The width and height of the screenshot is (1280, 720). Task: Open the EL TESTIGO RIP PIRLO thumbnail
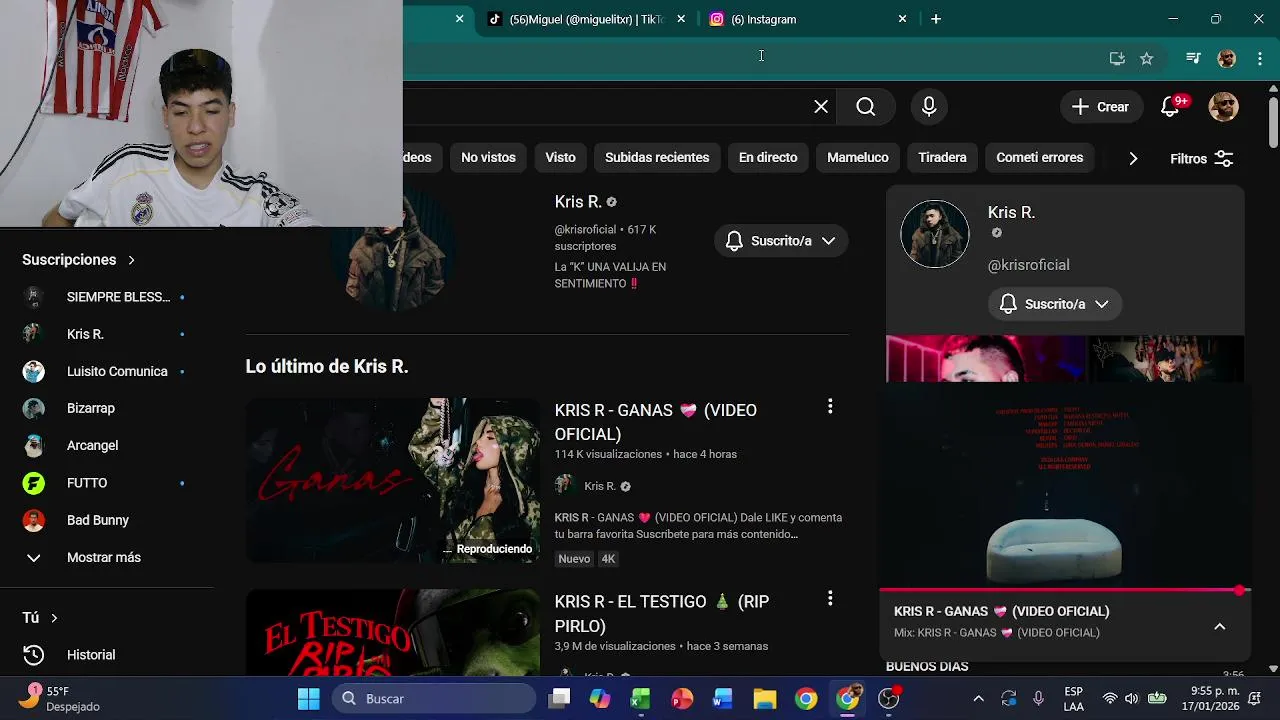tap(392, 633)
